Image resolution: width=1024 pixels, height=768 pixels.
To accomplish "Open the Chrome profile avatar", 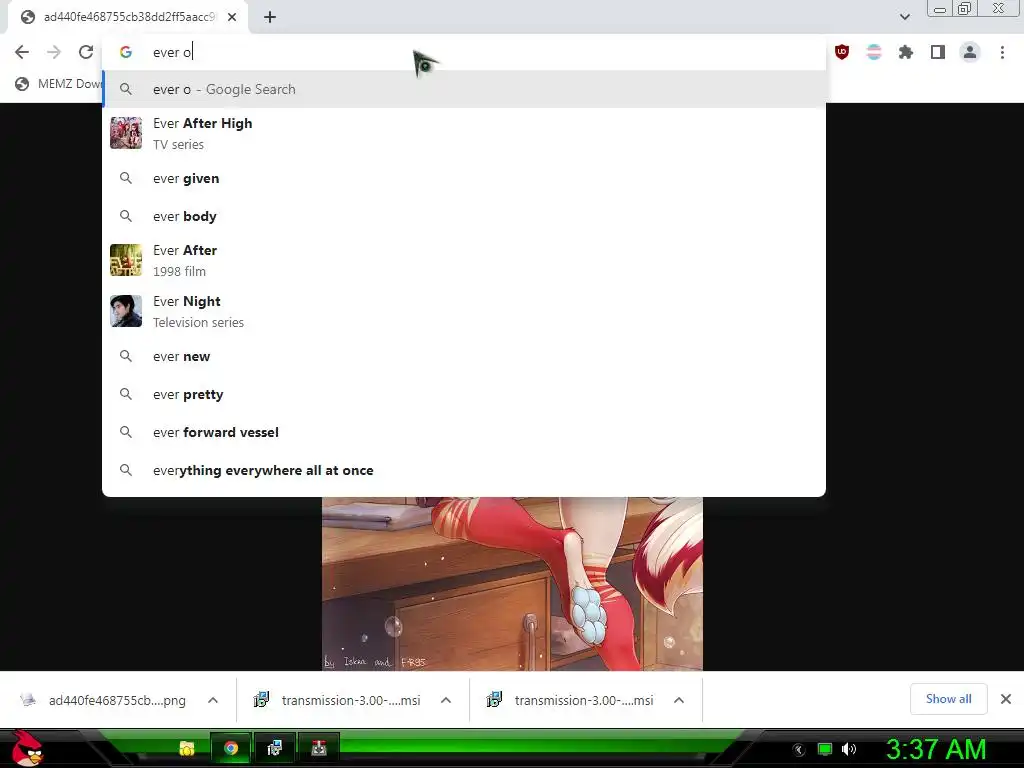I will (970, 52).
